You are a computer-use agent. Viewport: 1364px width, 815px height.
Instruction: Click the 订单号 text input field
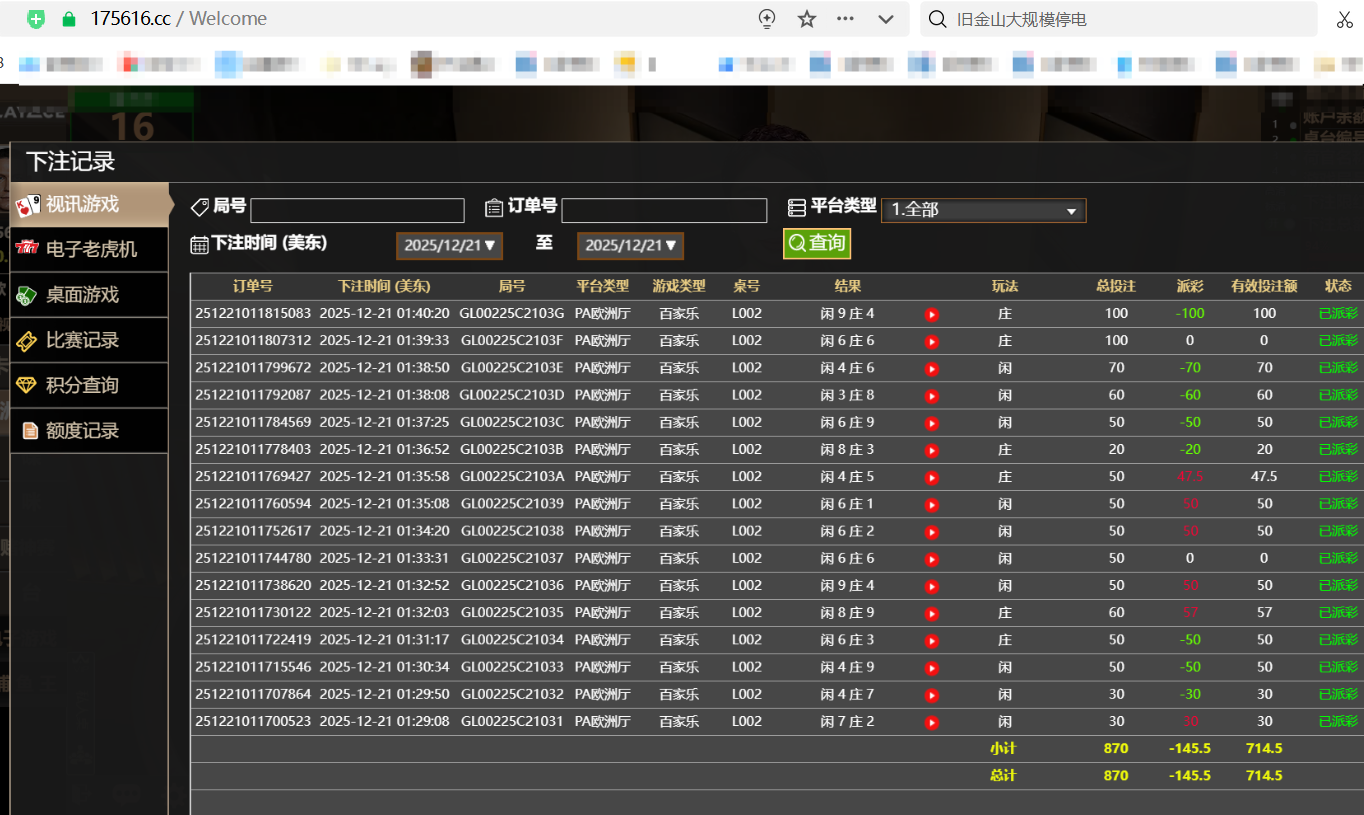(664, 210)
